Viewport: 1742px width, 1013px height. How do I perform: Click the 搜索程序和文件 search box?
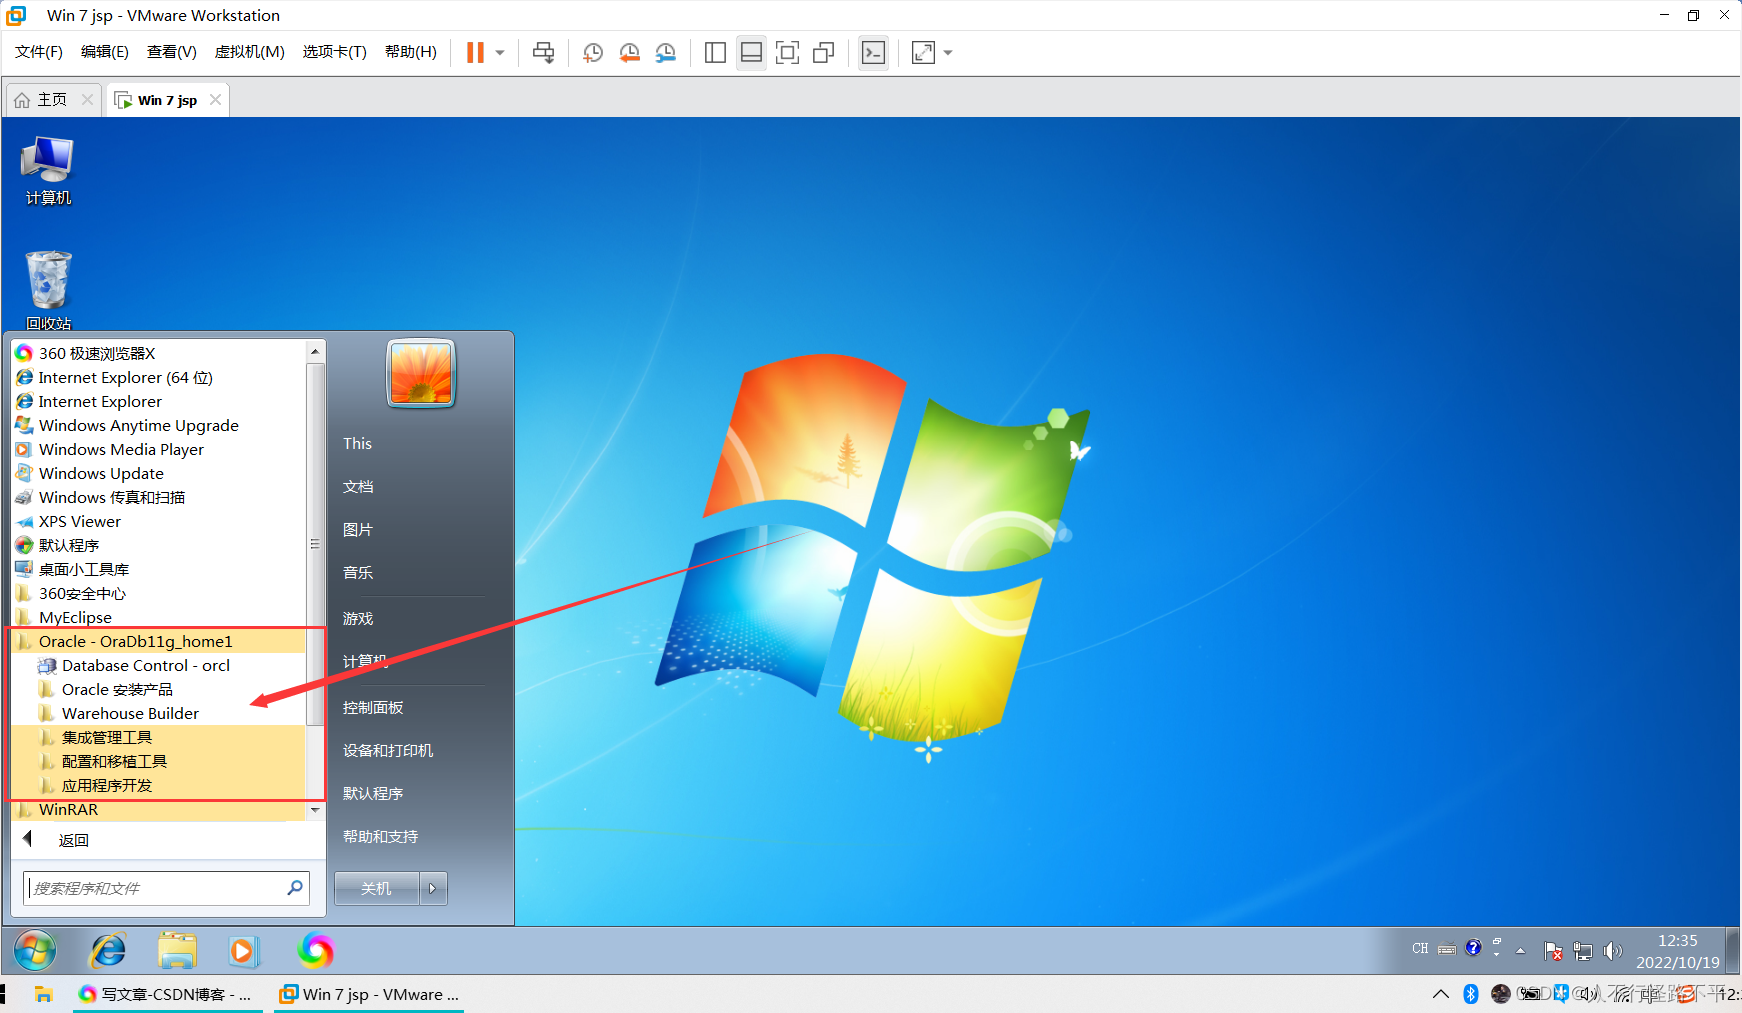pos(166,888)
